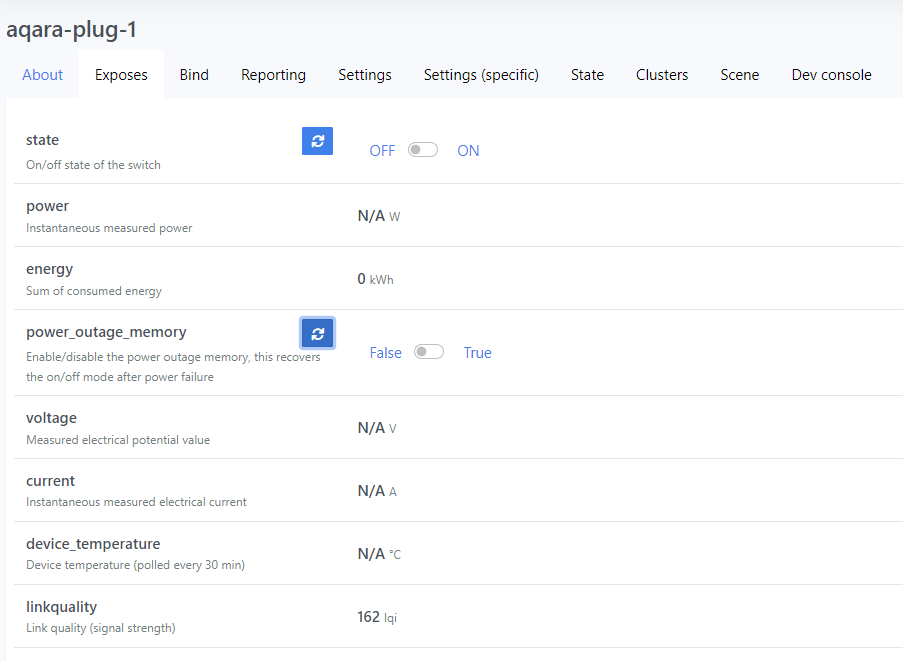The image size is (903, 661).
Task: Go to the Bind tab
Action: point(194,75)
